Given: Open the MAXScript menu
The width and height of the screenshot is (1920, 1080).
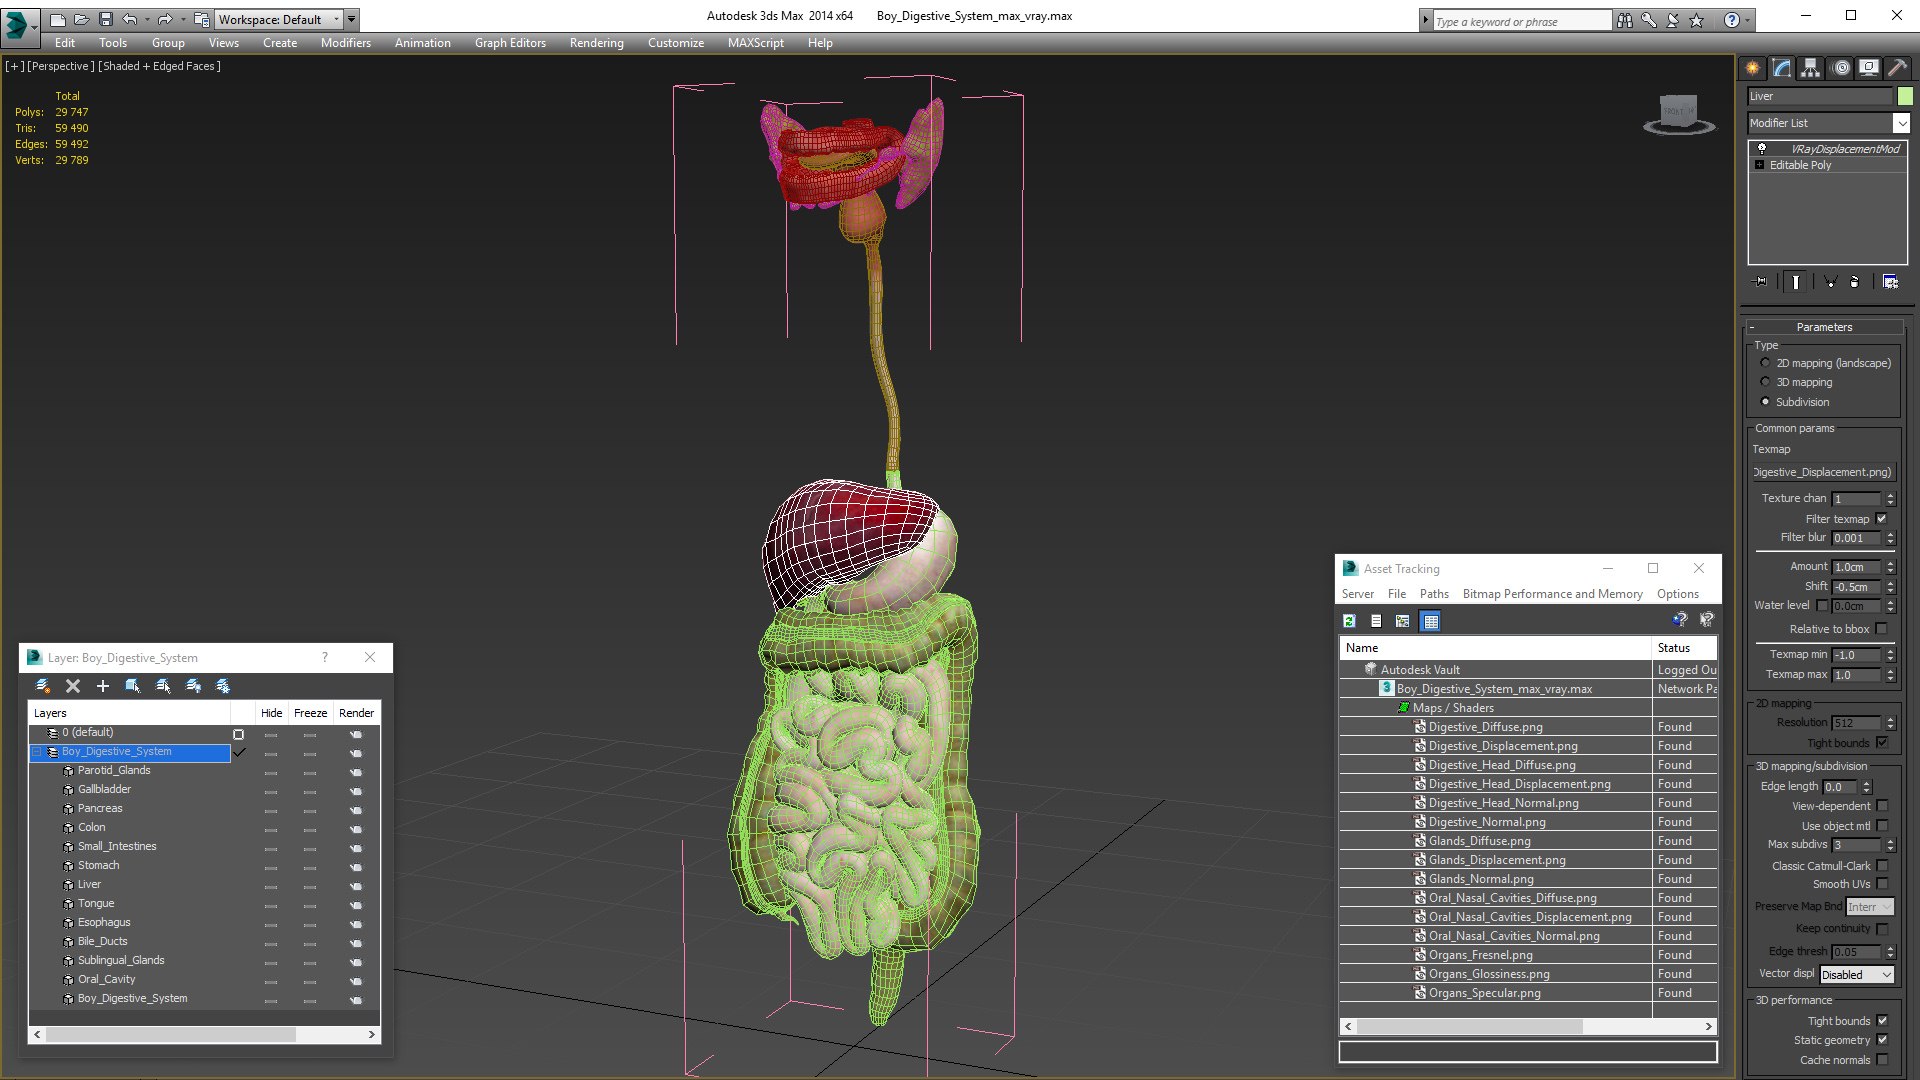Looking at the screenshot, I should (755, 43).
